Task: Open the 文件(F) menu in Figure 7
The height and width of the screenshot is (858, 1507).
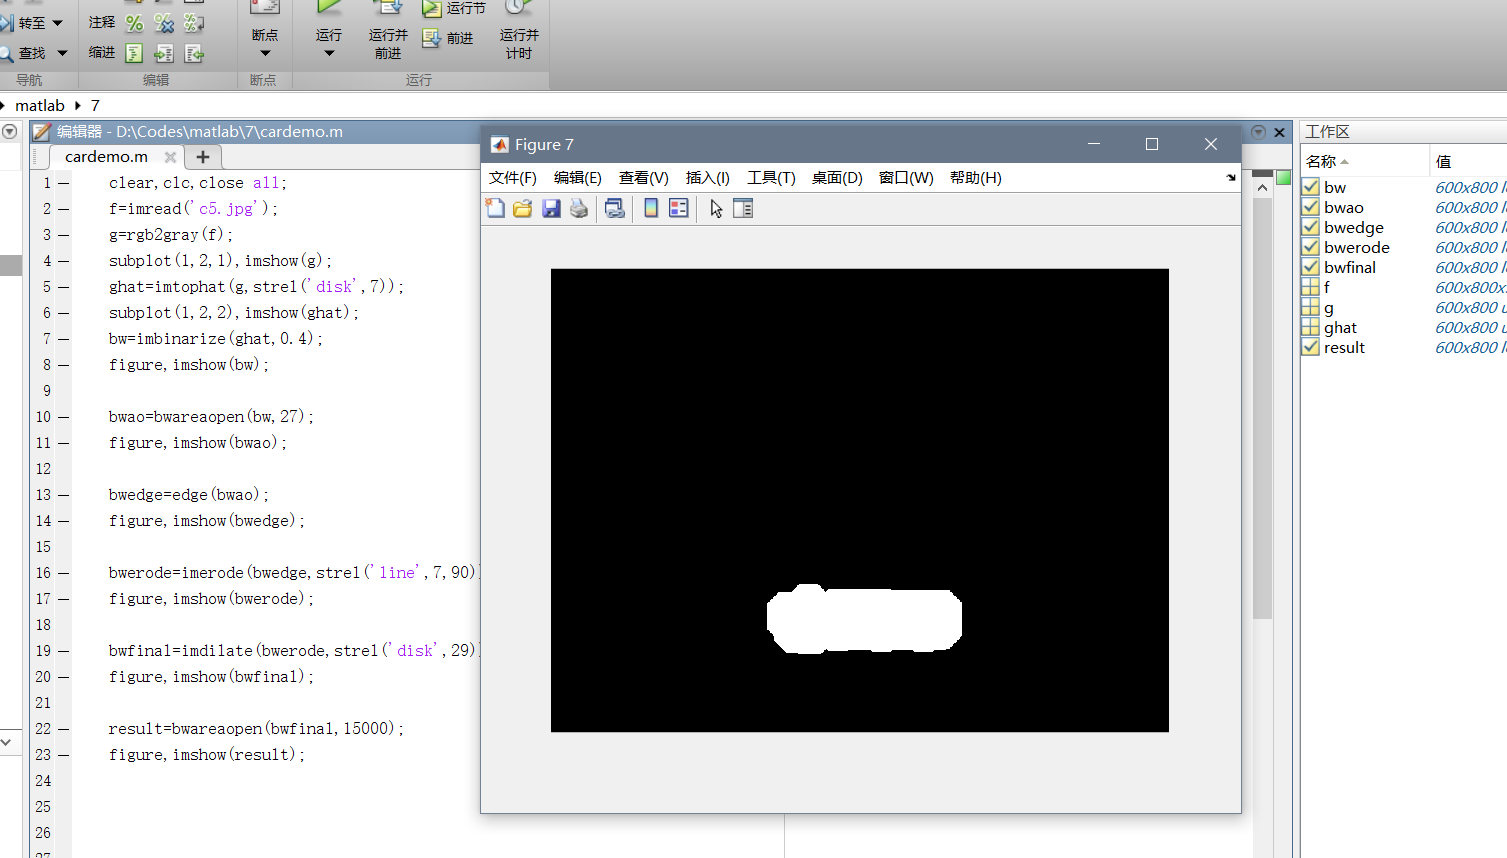Action: pyautogui.click(x=513, y=178)
